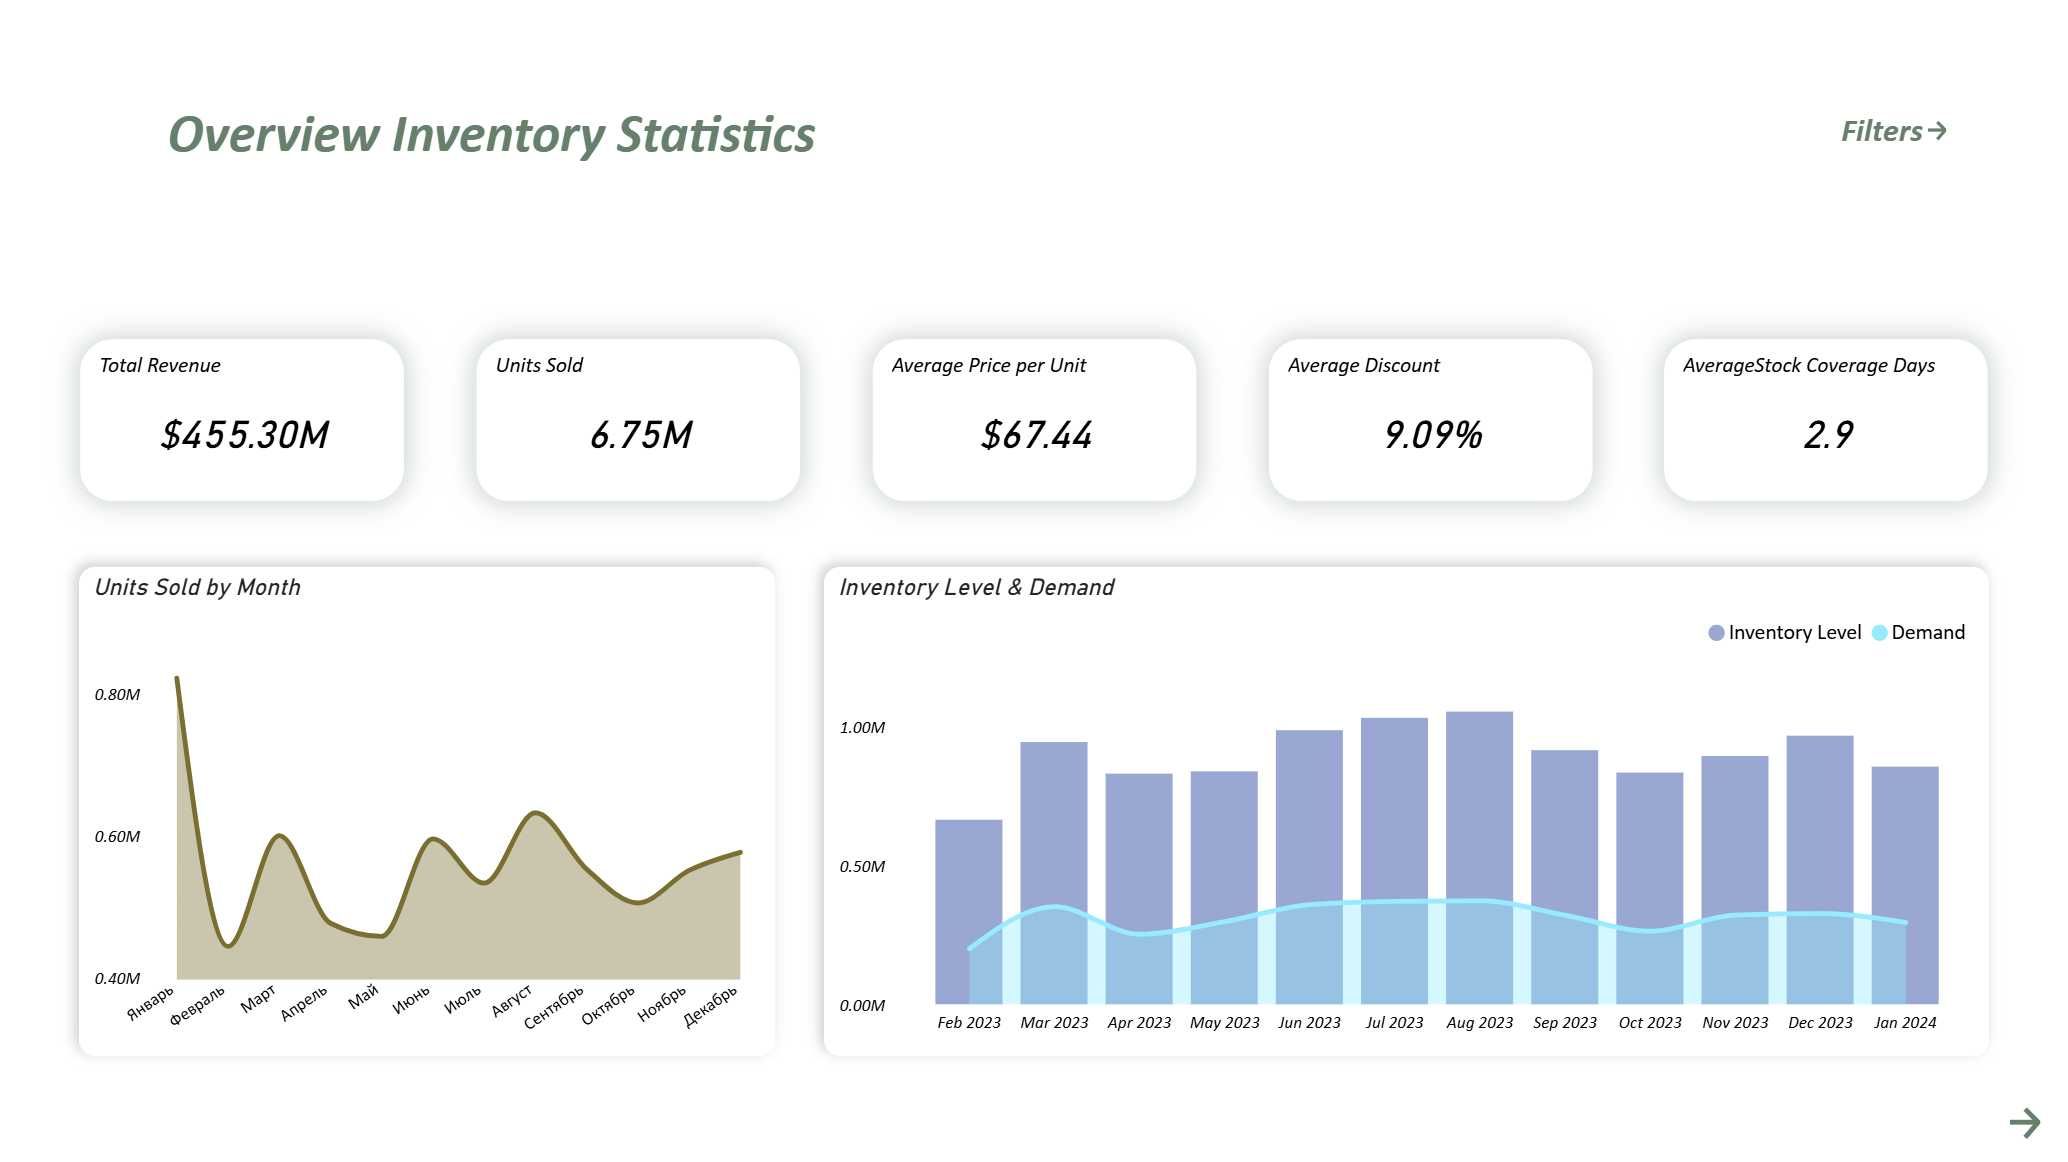Go to next page with bottom arrow
The height and width of the screenshot is (1162, 2068).
coord(2025,1122)
